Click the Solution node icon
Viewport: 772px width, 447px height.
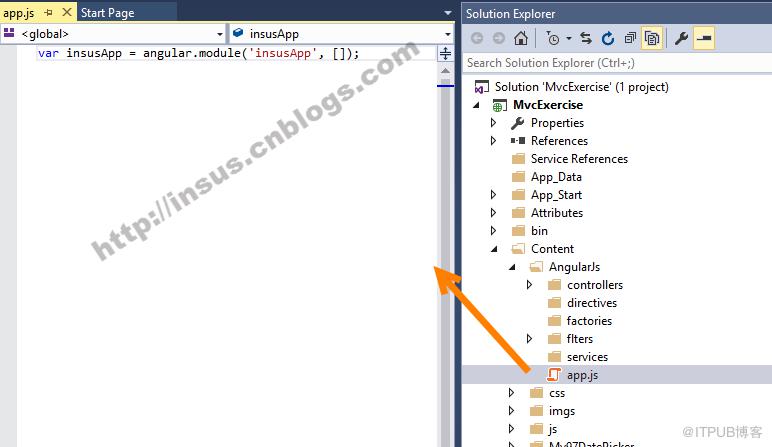pos(482,87)
